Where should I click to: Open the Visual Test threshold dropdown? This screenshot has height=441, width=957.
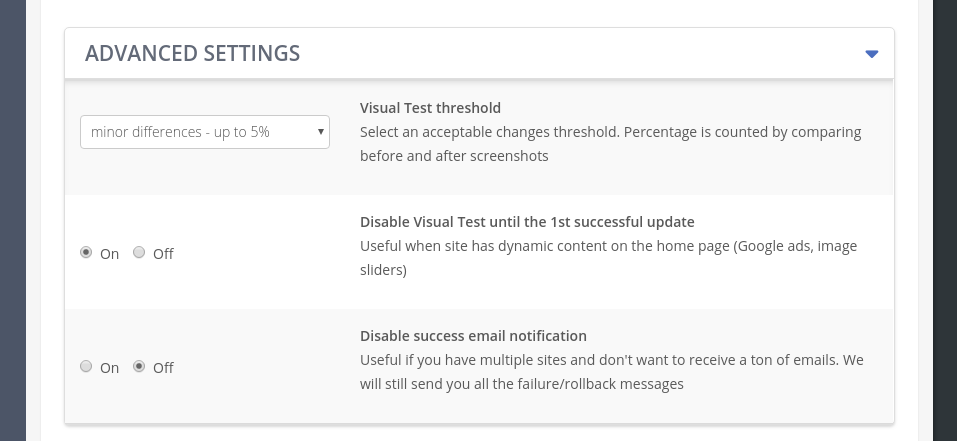(204, 132)
